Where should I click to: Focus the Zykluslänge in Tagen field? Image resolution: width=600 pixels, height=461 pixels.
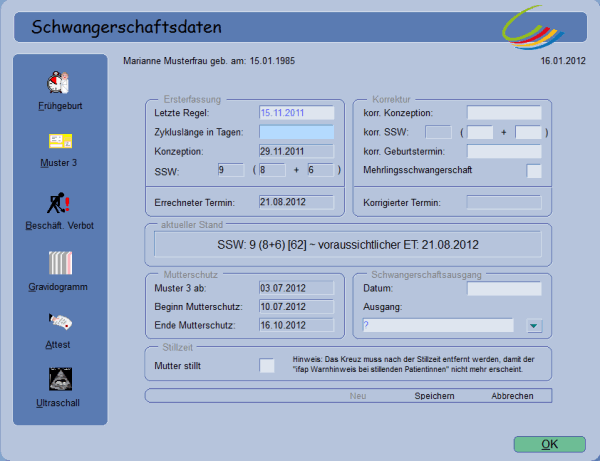(x=297, y=132)
